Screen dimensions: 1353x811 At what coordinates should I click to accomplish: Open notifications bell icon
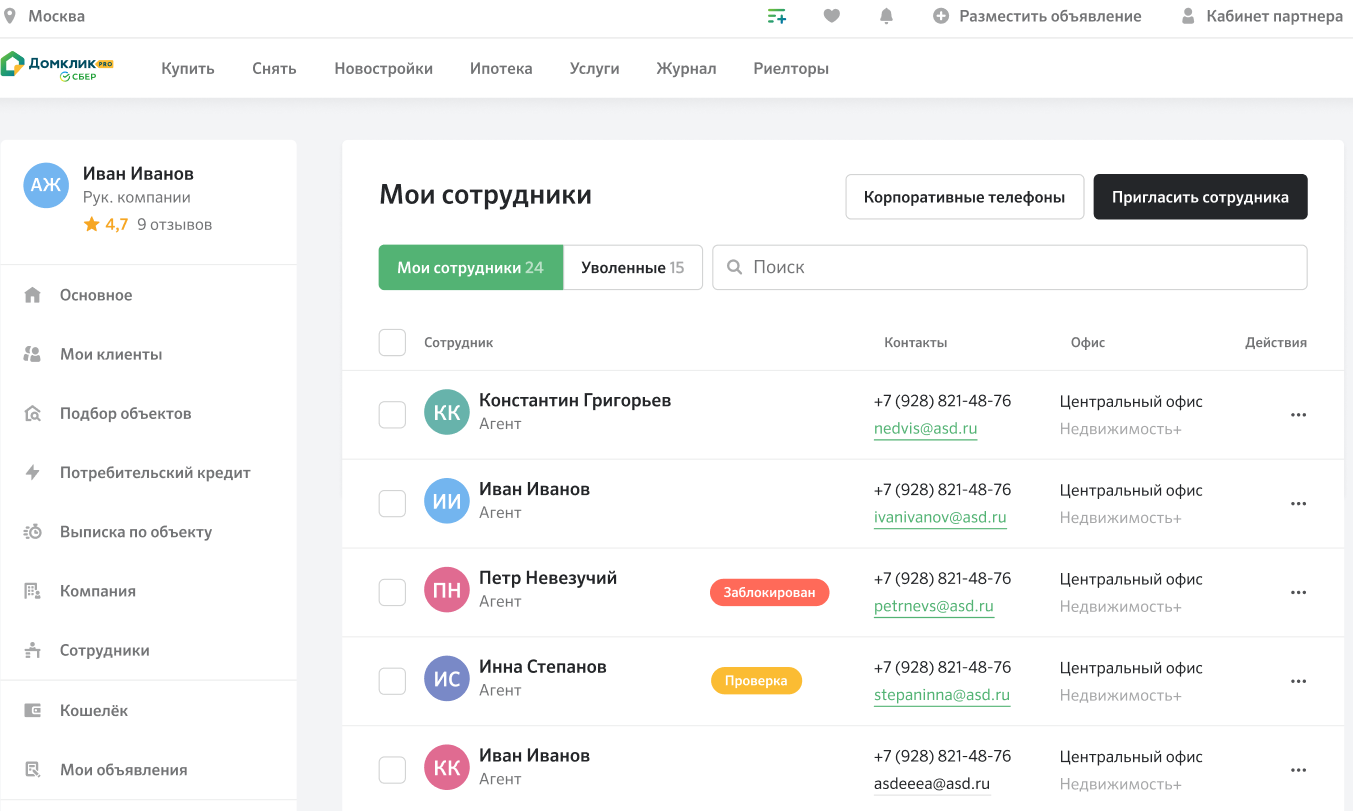886,16
